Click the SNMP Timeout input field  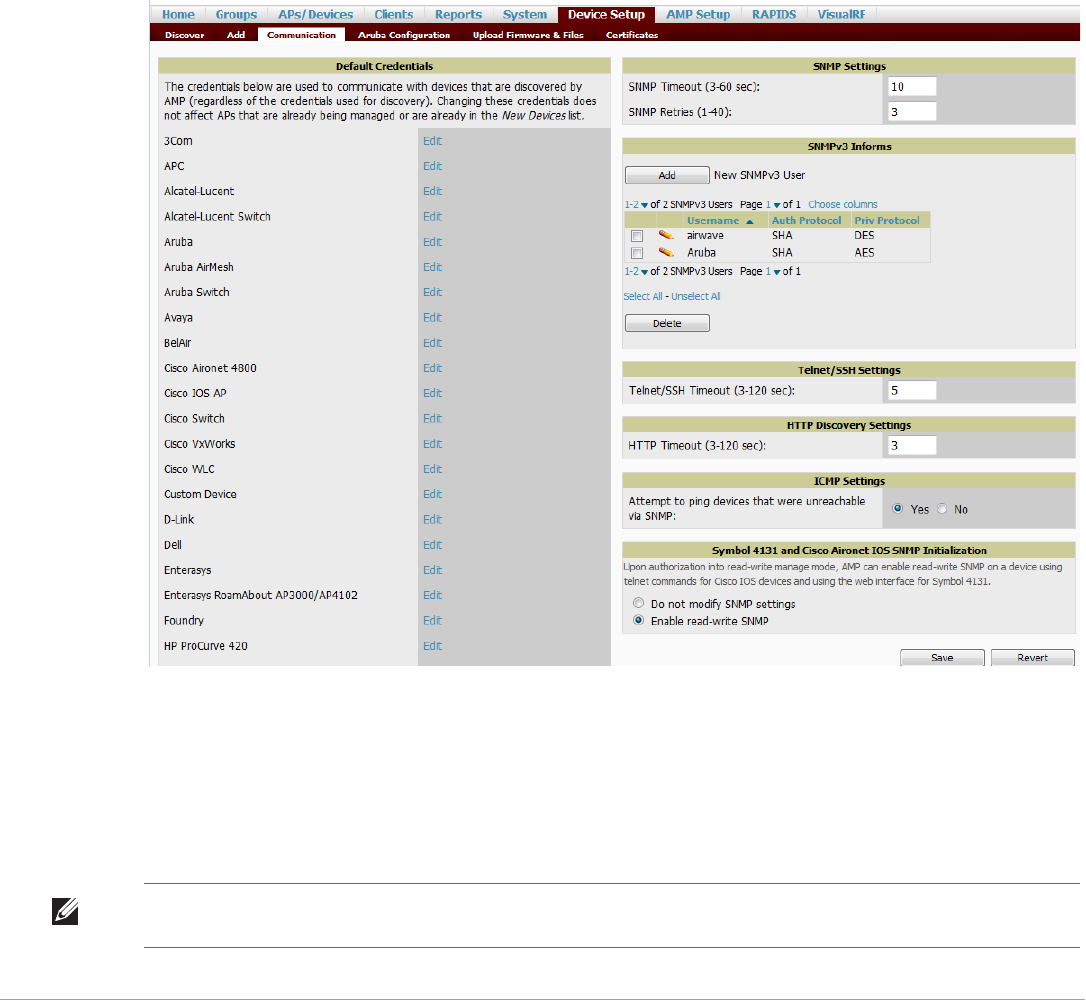pyautogui.click(x=911, y=87)
